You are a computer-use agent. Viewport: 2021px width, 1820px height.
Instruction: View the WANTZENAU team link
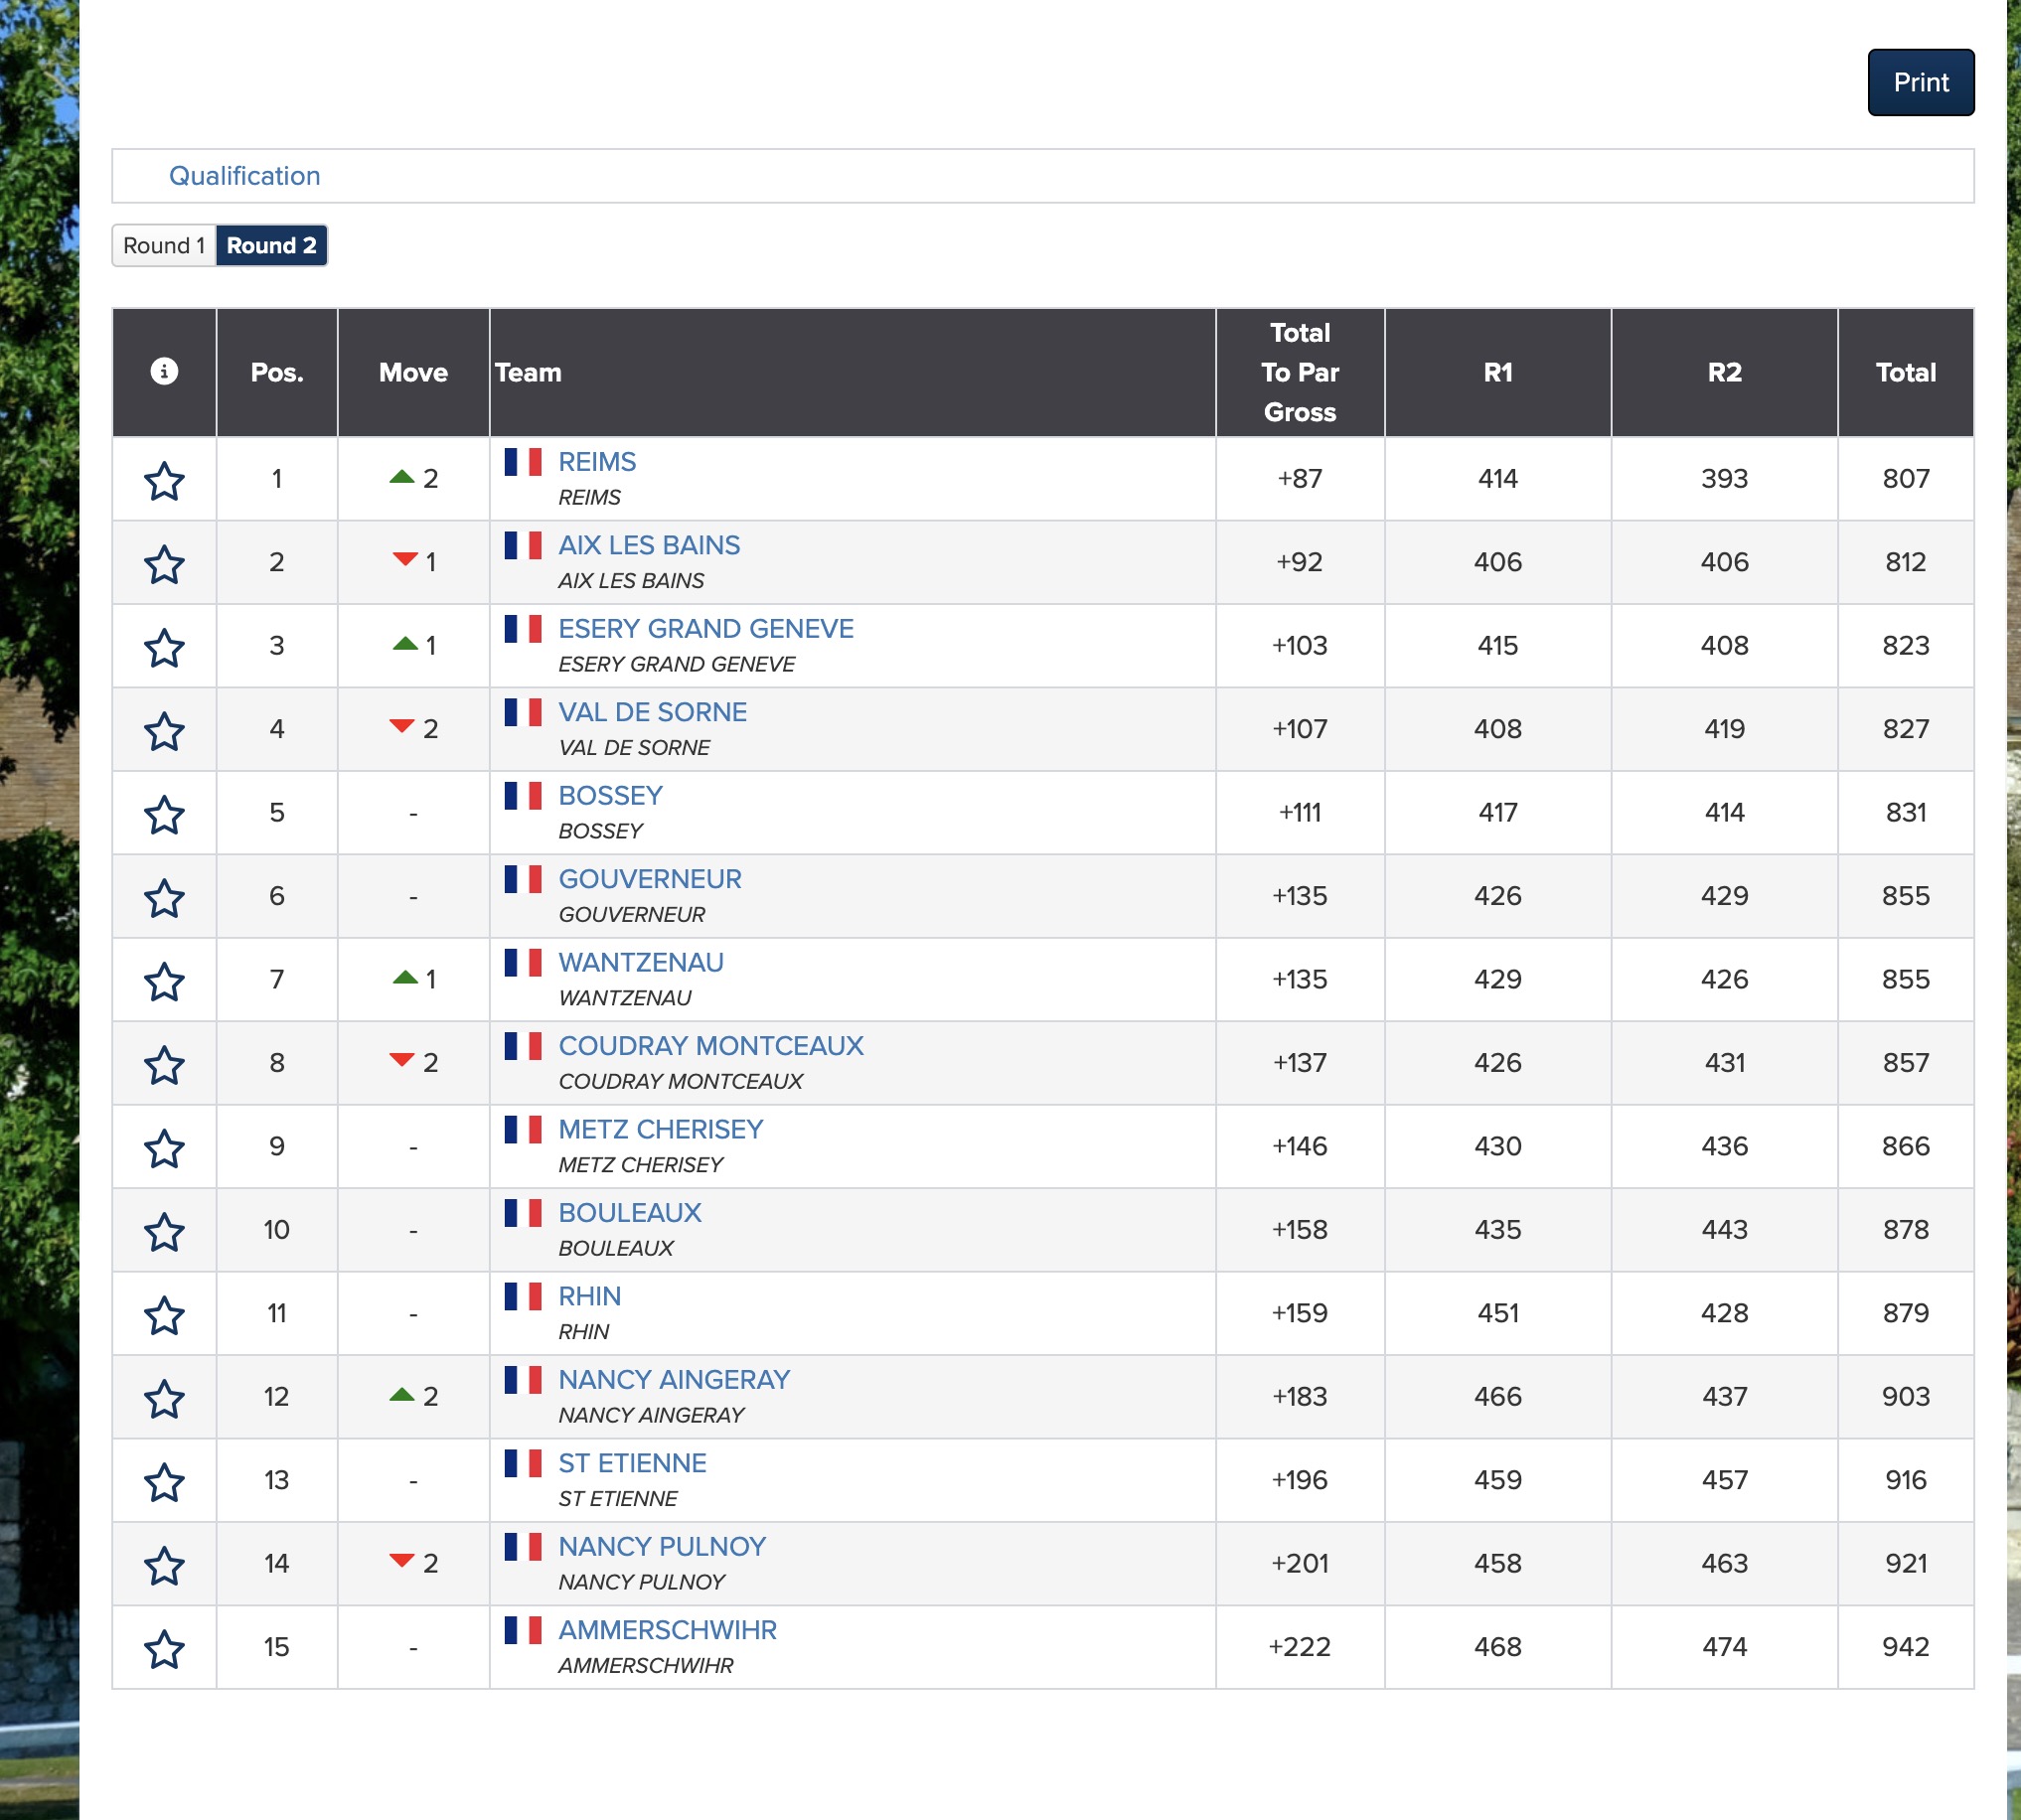tap(641, 963)
